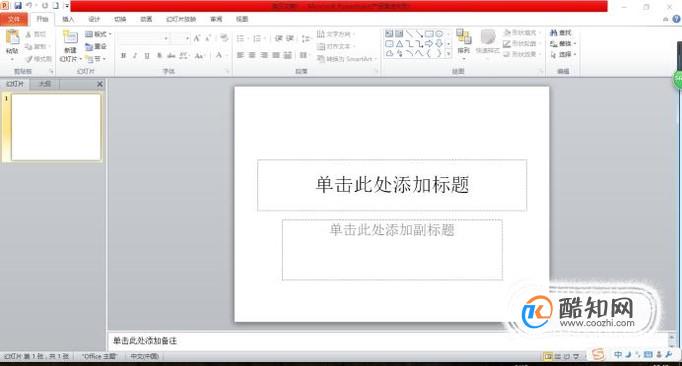
Task: Click the character spacing button
Action: (x=184, y=55)
